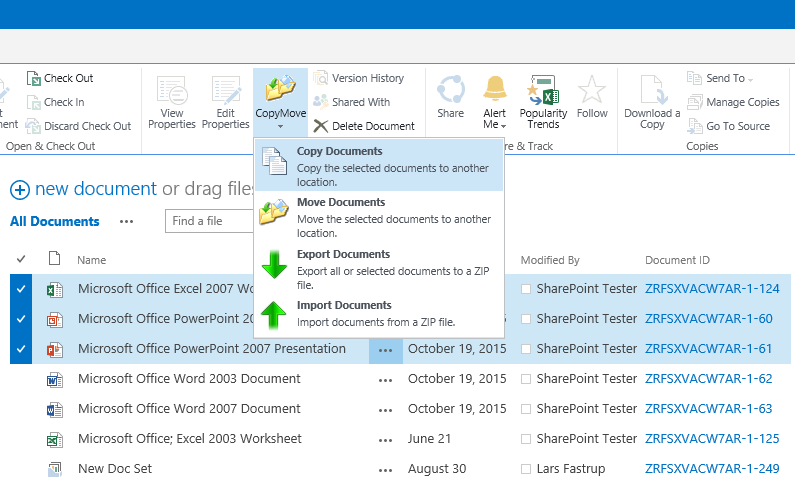Choose Export Documents from the menu
795x492 pixels.
pos(379,269)
